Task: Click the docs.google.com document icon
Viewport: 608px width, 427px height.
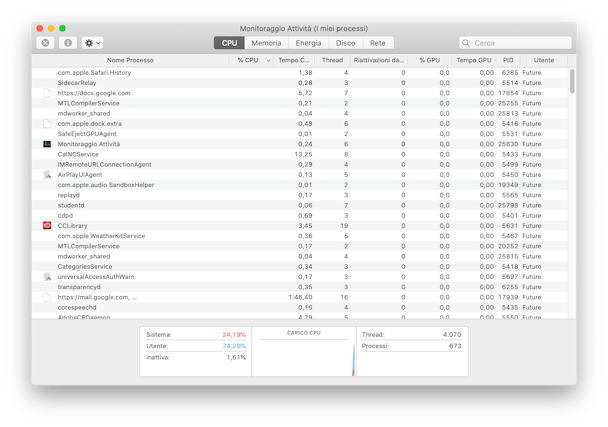Action: tap(47, 93)
